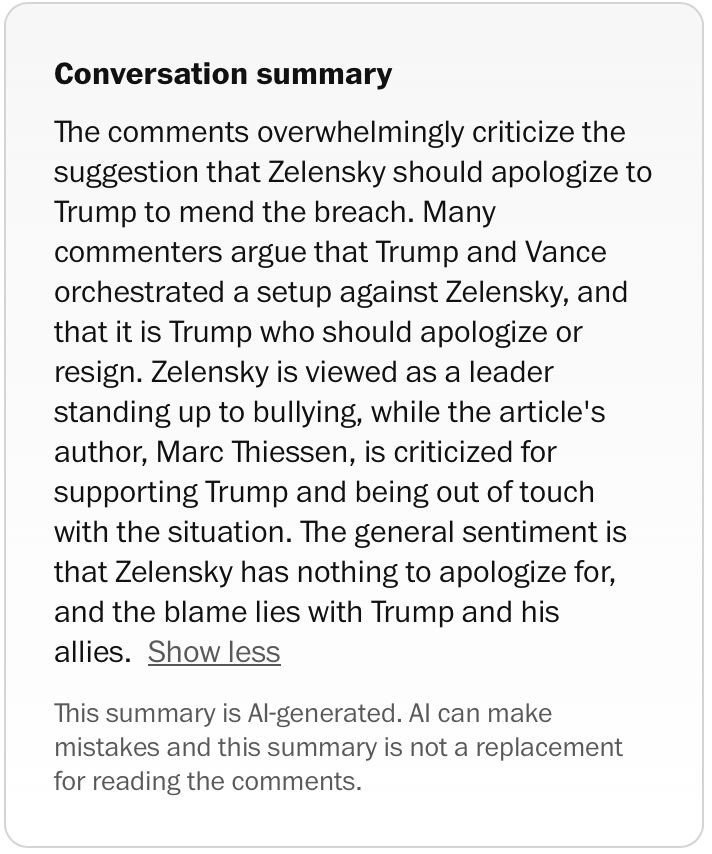Collapse the summary with Show less
The width and height of the screenshot is (712, 854).
[x=214, y=652]
